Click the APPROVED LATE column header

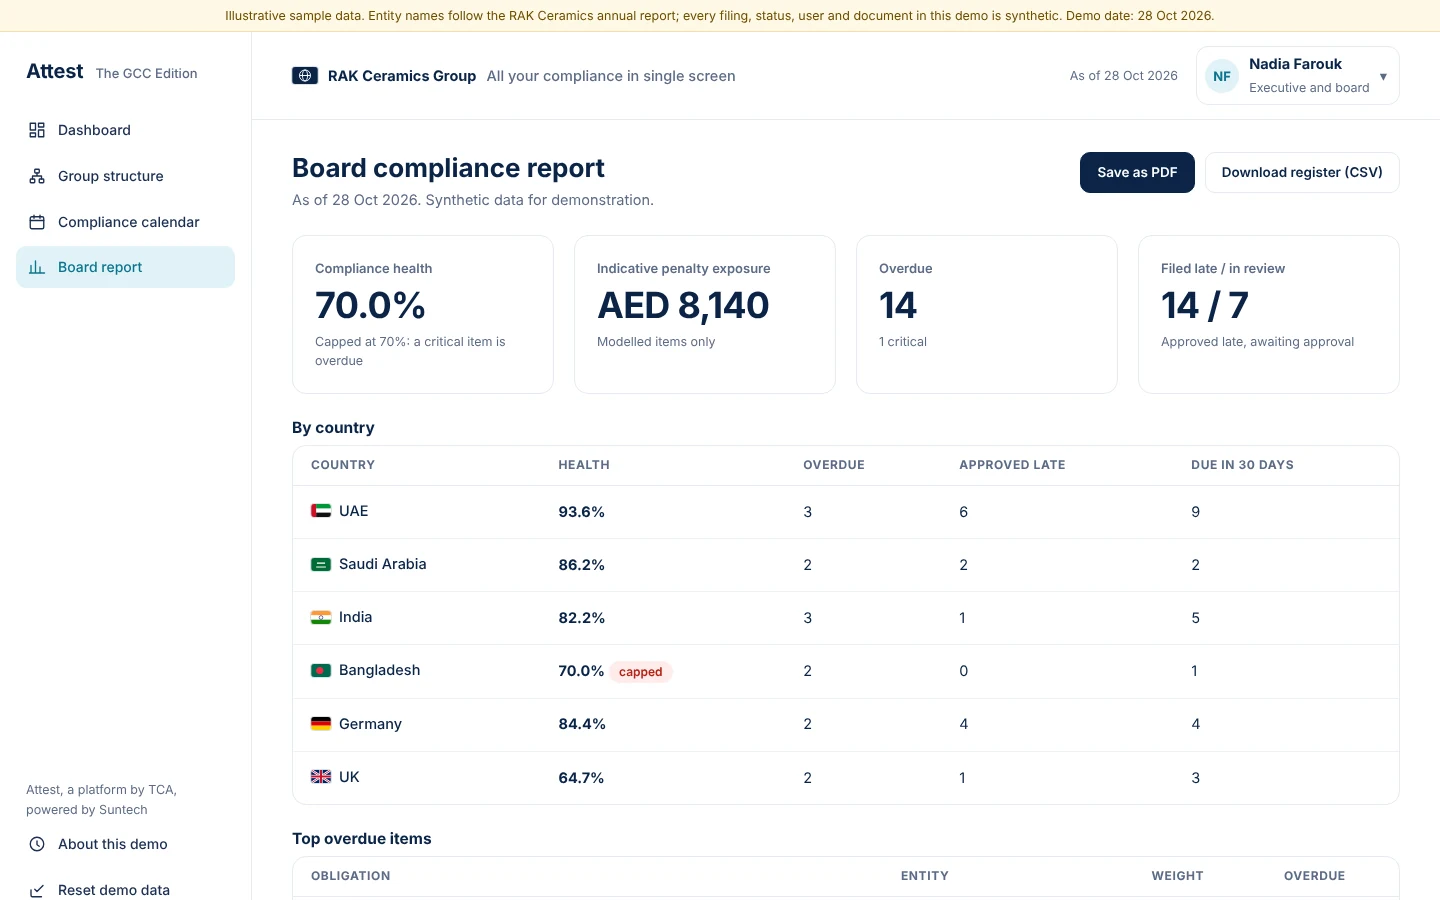[1012, 465]
